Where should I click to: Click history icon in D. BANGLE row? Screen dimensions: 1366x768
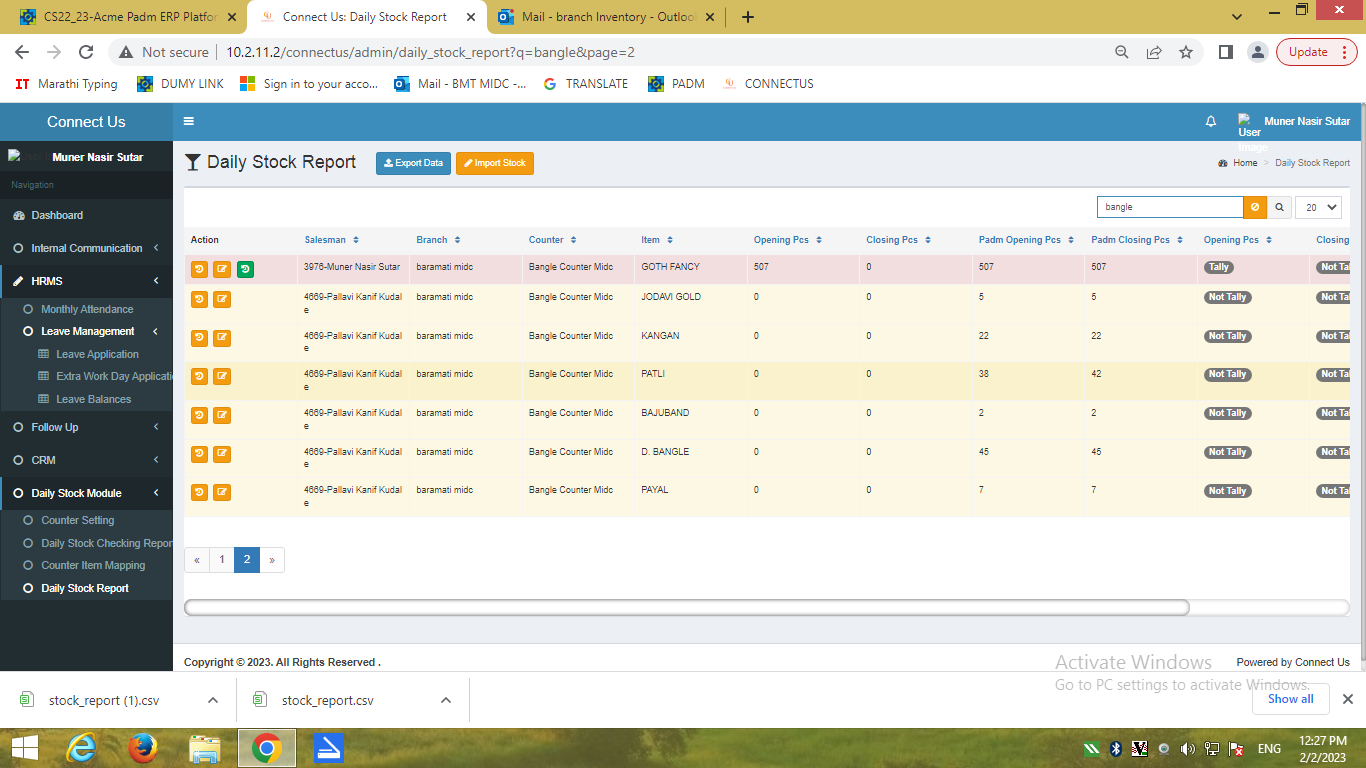click(199, 454)
